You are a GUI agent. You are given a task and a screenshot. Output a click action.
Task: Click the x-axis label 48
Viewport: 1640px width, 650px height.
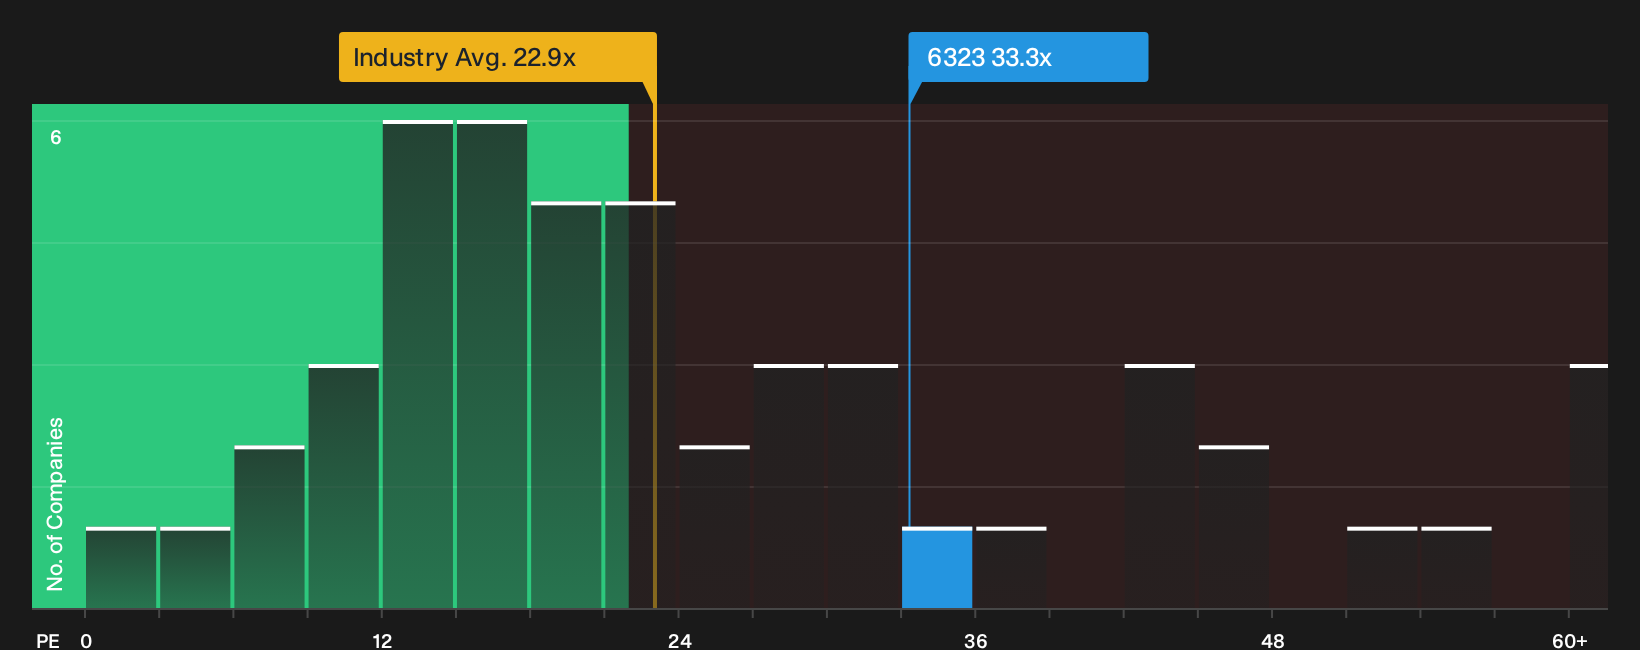pos(1273,641)
